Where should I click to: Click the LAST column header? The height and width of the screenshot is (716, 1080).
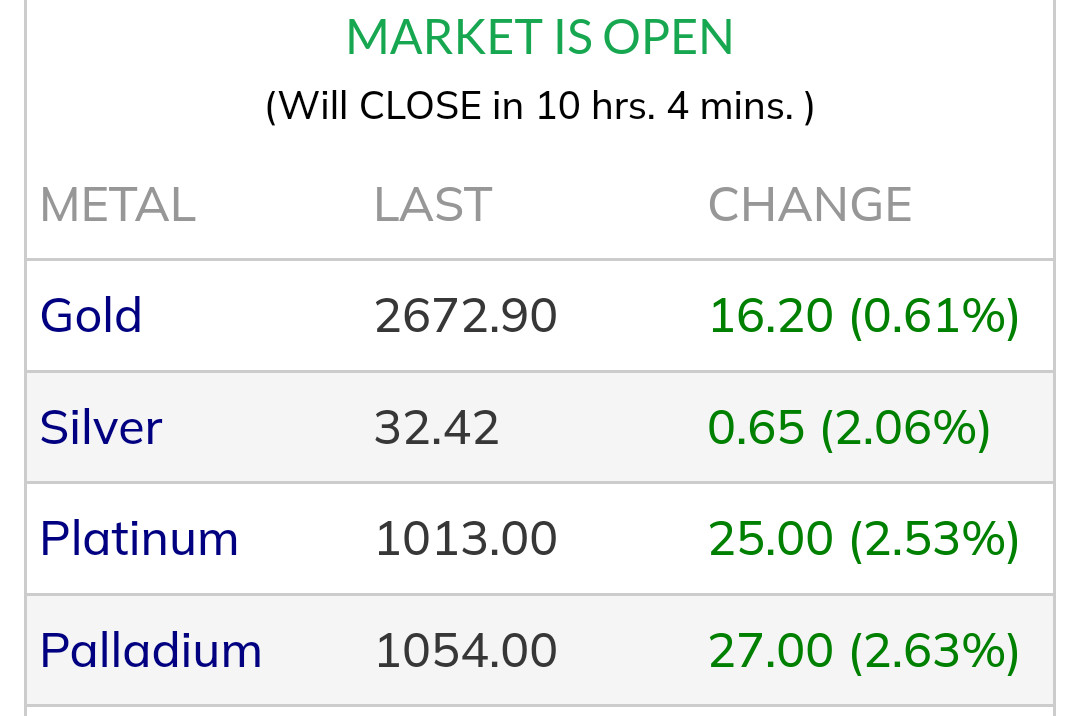click(x=432, y=205)
